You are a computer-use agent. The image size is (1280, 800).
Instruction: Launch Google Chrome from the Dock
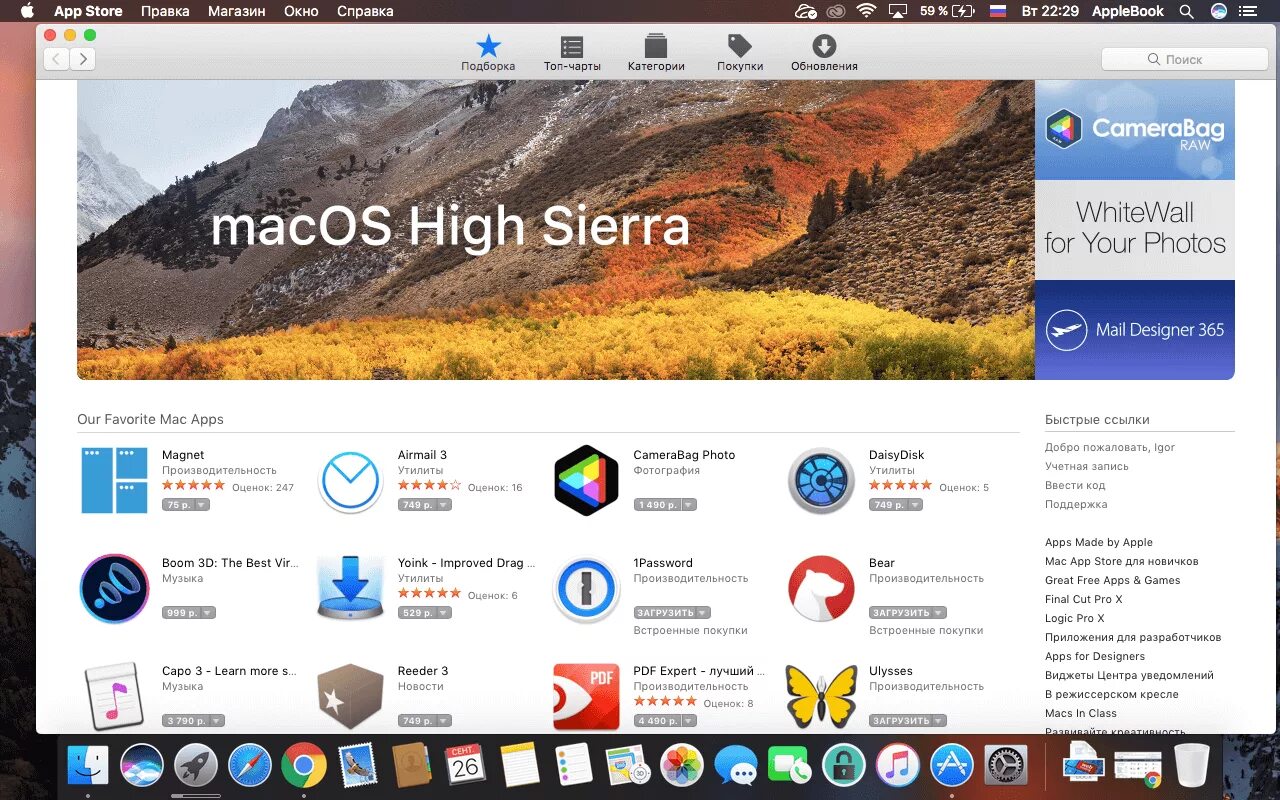pos(304,767)
